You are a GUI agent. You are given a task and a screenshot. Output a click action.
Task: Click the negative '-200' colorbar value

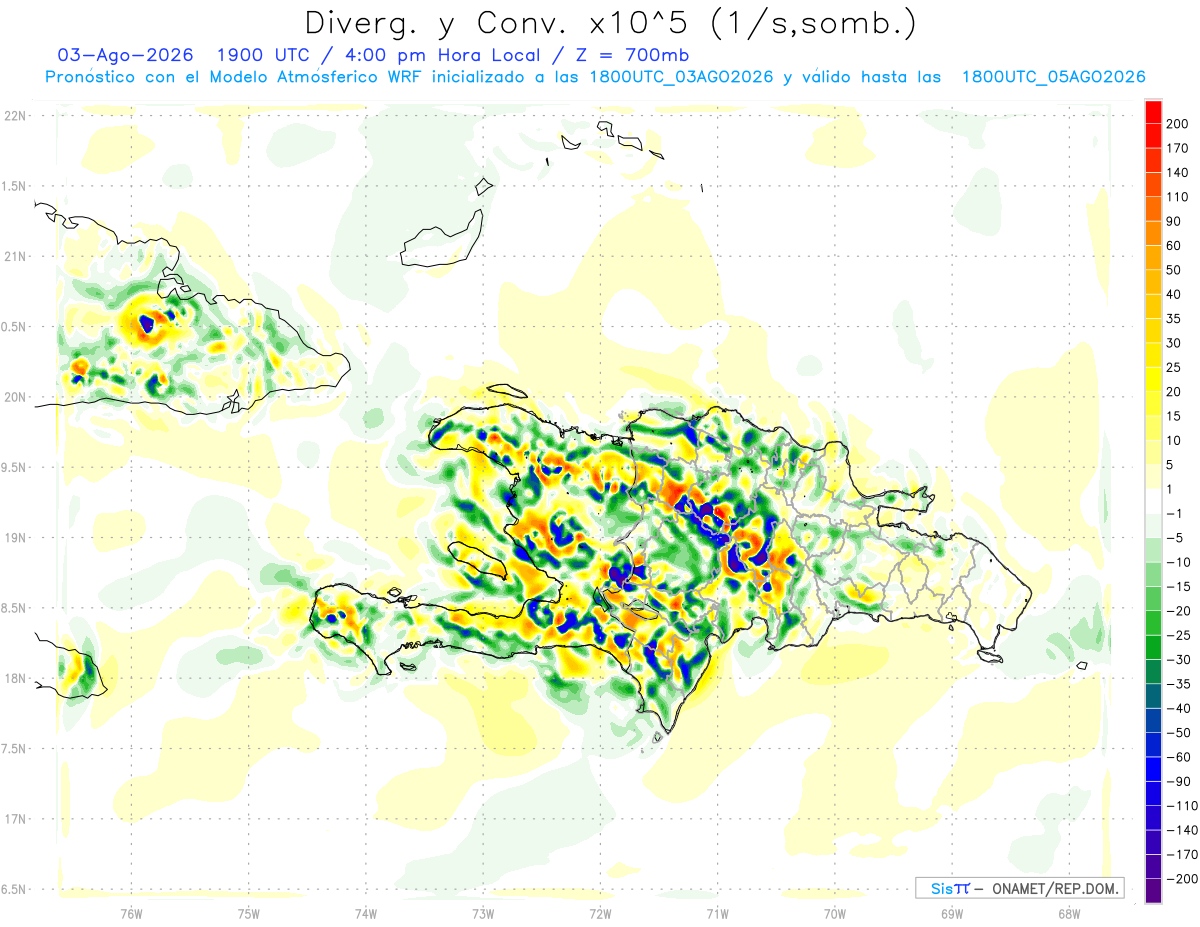(x=1182, y=879)
